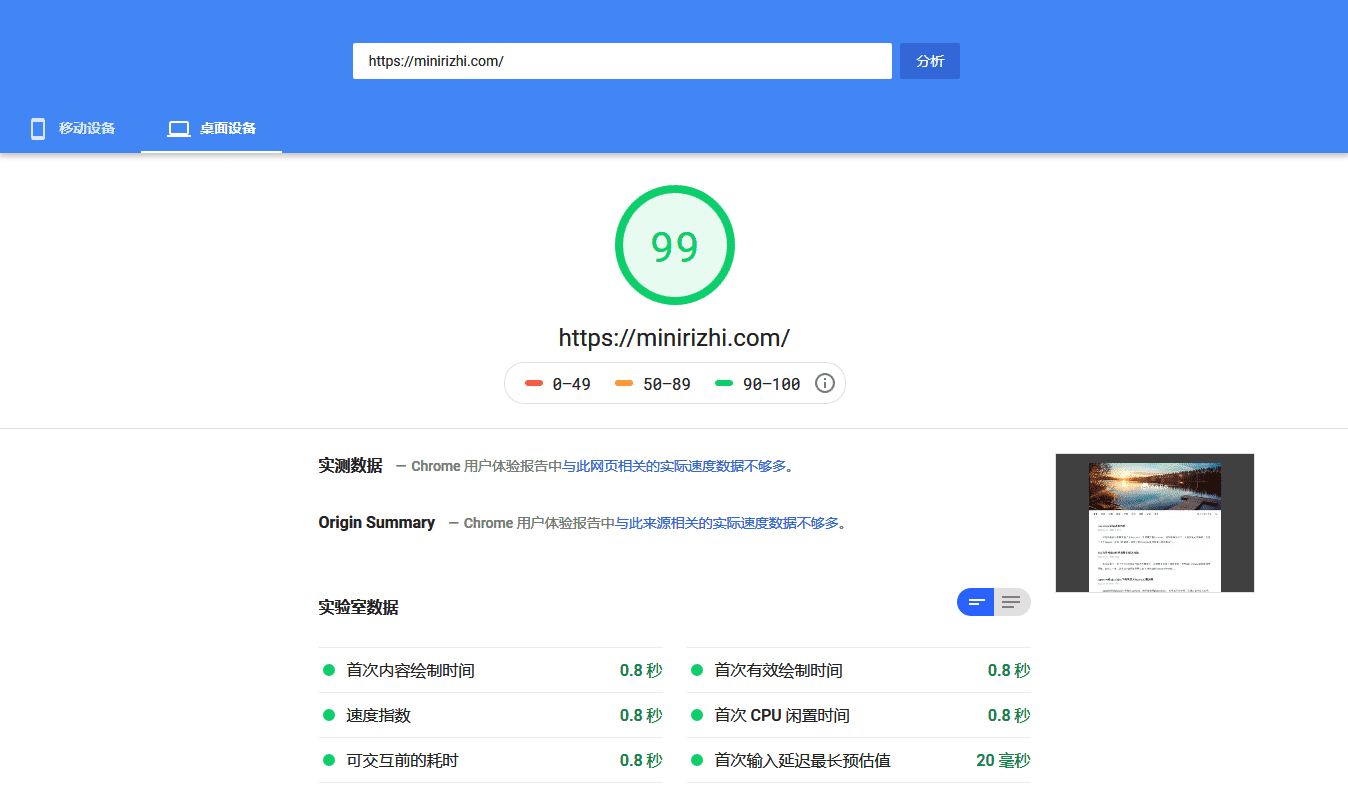Click the 首次有效绘制时间 metric label
1348x799 pixels.
click(778, 671)
